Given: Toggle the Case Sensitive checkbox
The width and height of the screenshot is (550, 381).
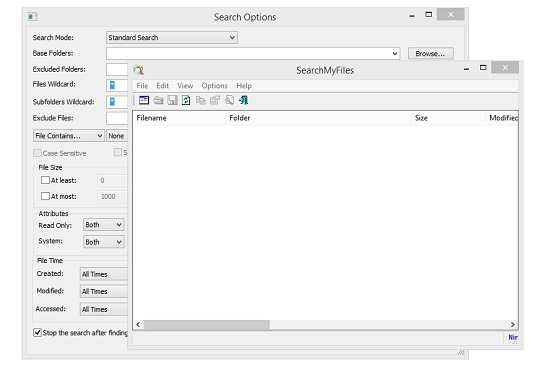Looking at the screenshot, I should (x=37, y=153).
